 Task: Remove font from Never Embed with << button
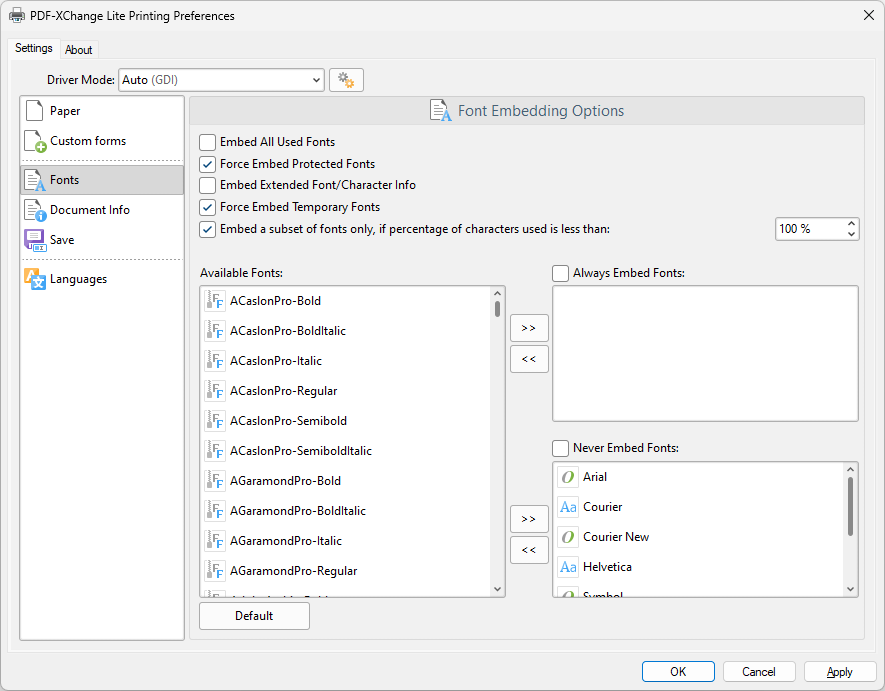click(x=529, y=550)
